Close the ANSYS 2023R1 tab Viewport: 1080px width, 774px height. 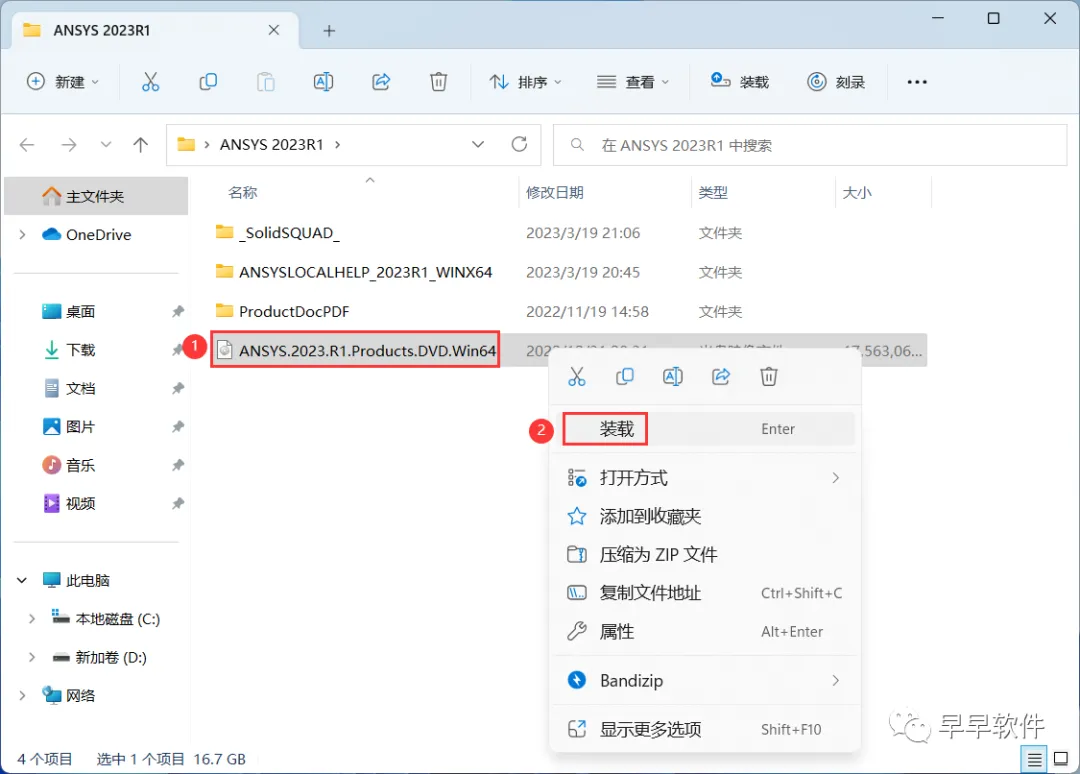273,30
